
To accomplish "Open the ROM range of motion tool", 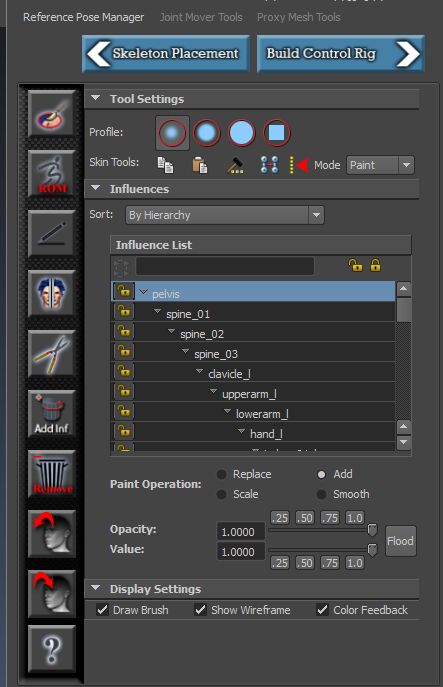I will click(52, 174).
